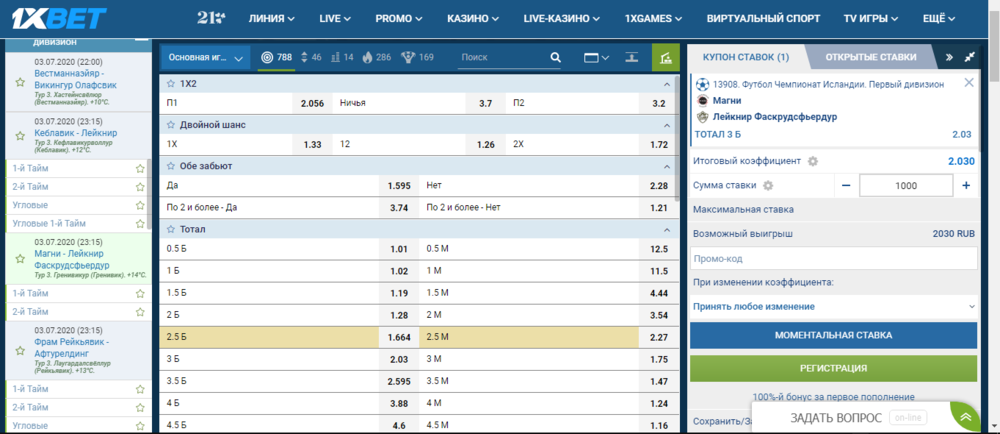Open the TV ИГРЫ menu
The height and width of the screenshot is (434, 1000).
point(871,18)
